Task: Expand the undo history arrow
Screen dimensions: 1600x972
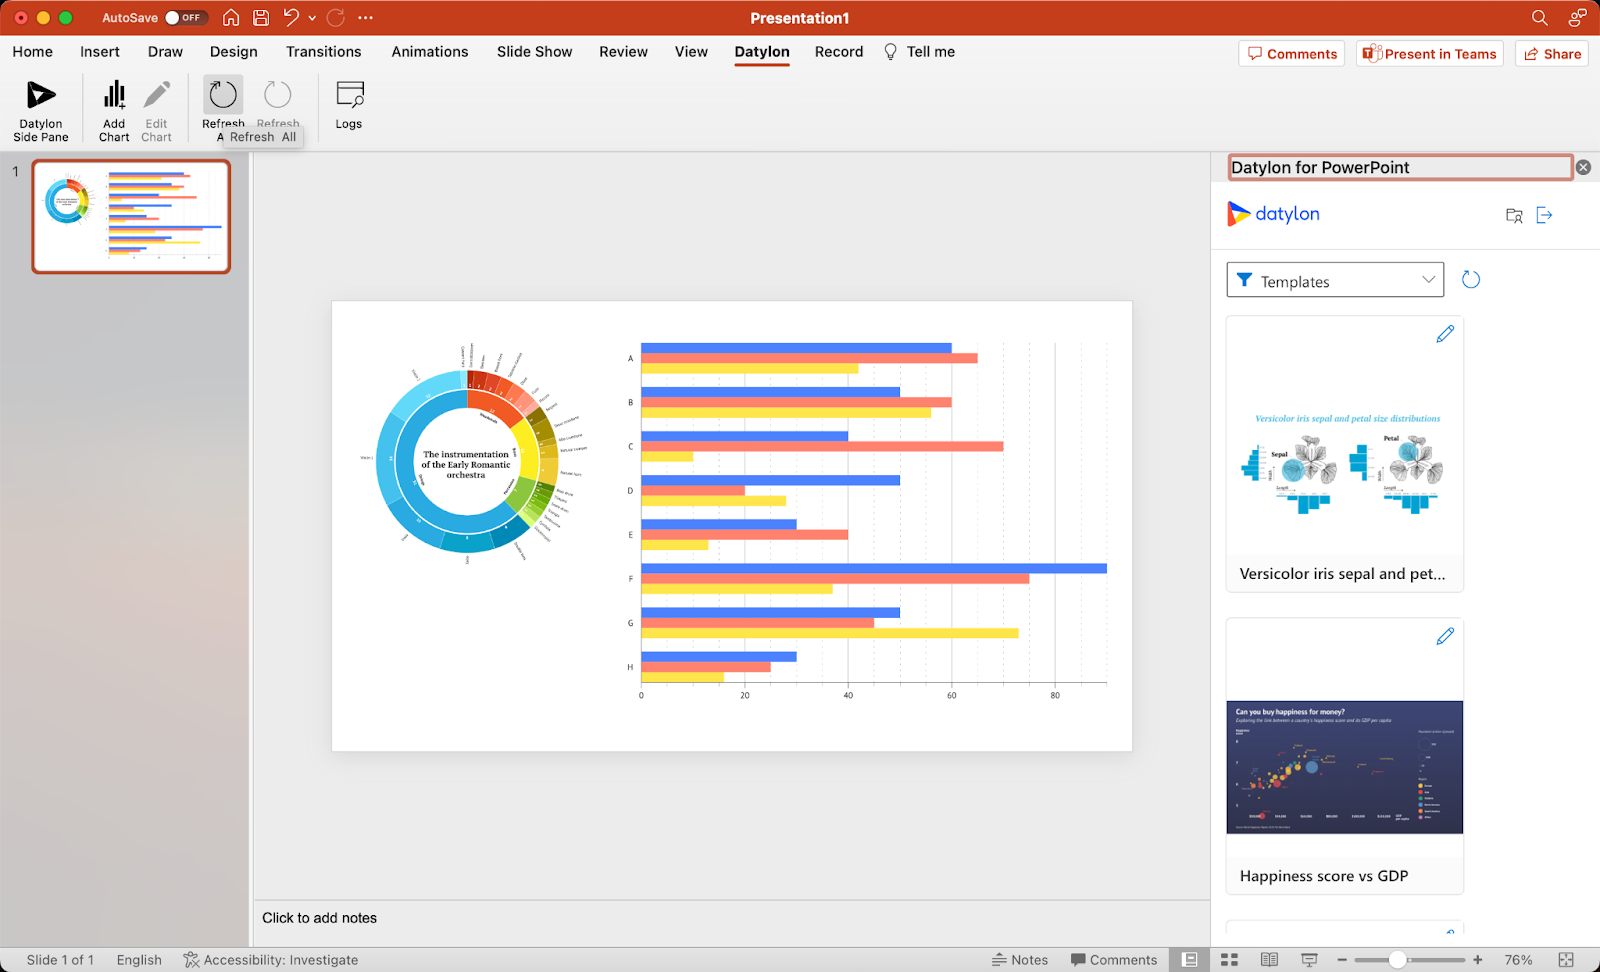Action: coord(312,18)
